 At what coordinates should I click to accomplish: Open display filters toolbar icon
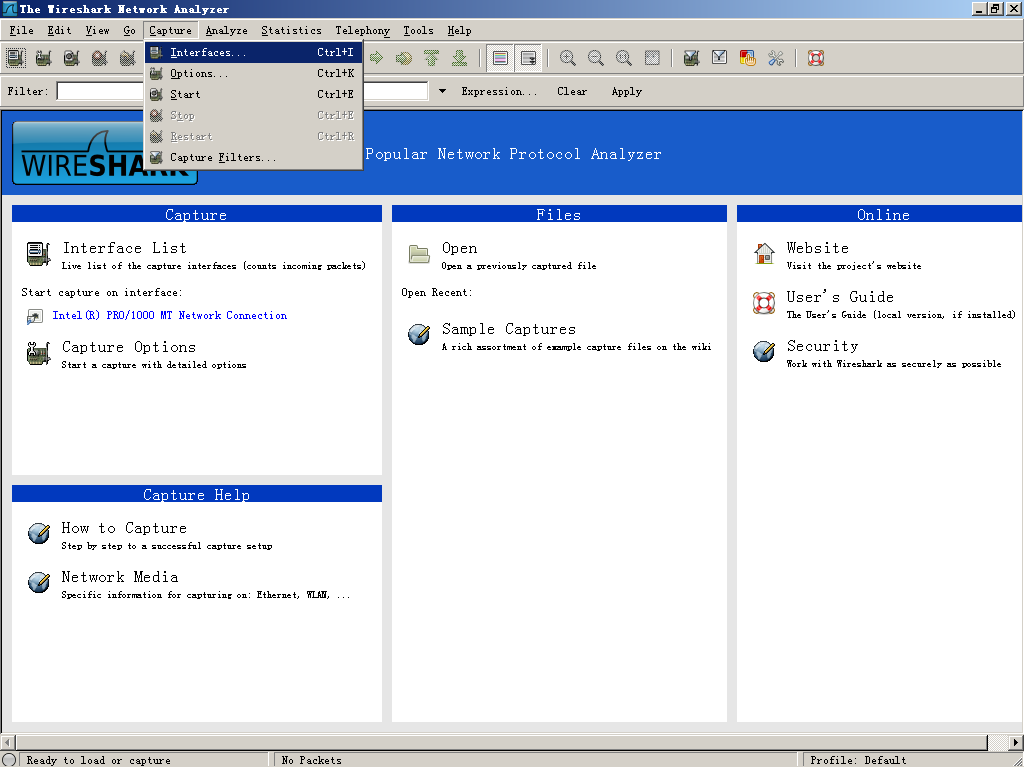[720, 58]
